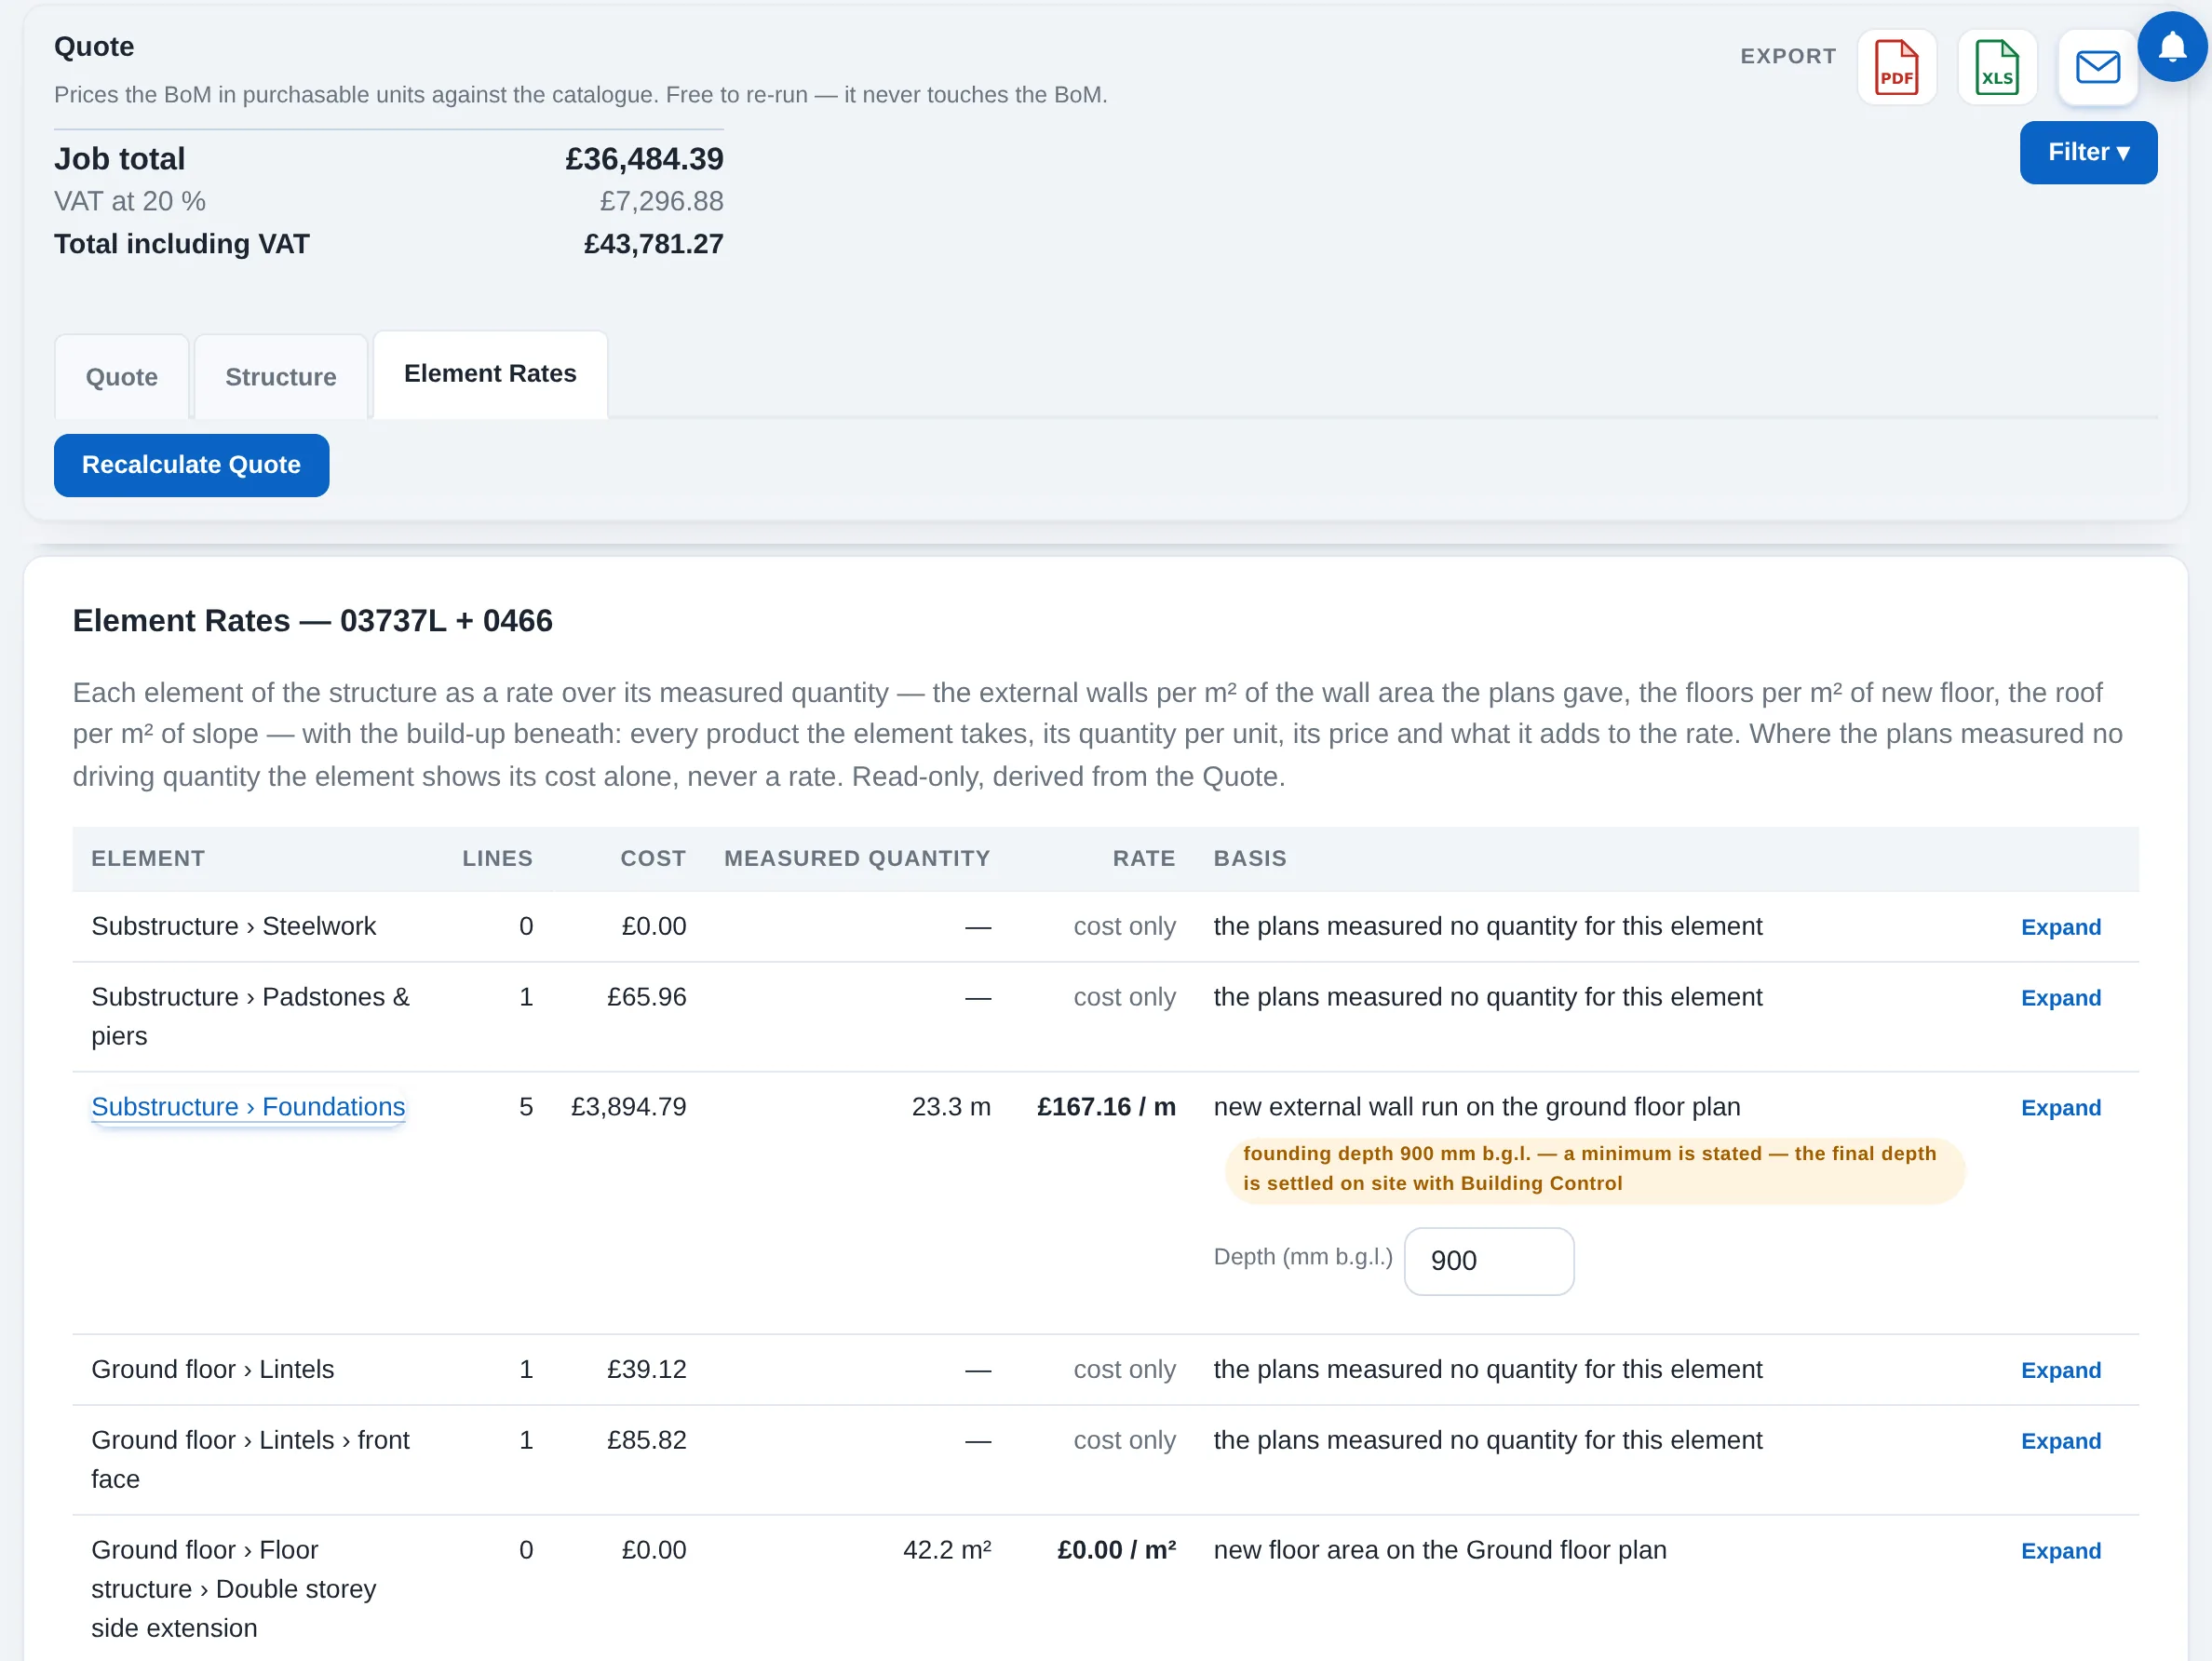
Task: Click 'new external wall run' basis text
Action: [x=1477, y=1107]
